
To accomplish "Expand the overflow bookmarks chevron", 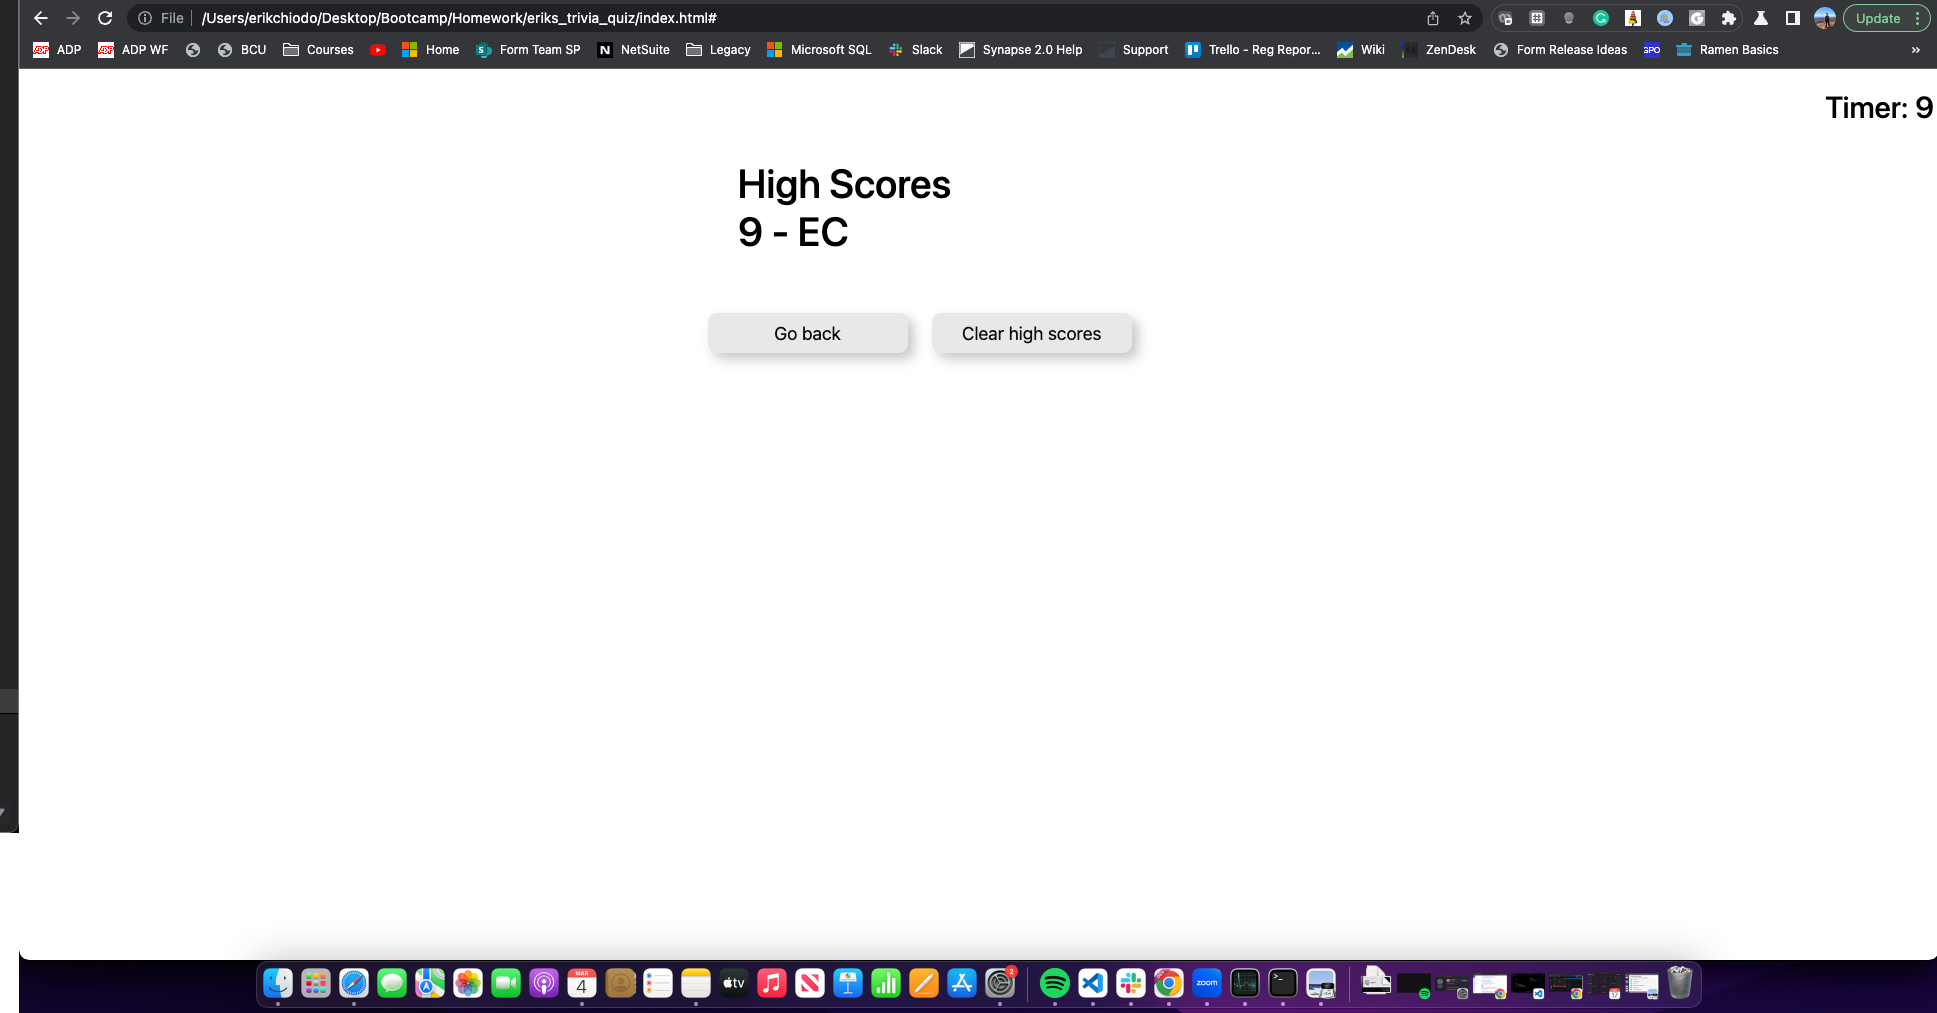I will [x=1916, y=49].
